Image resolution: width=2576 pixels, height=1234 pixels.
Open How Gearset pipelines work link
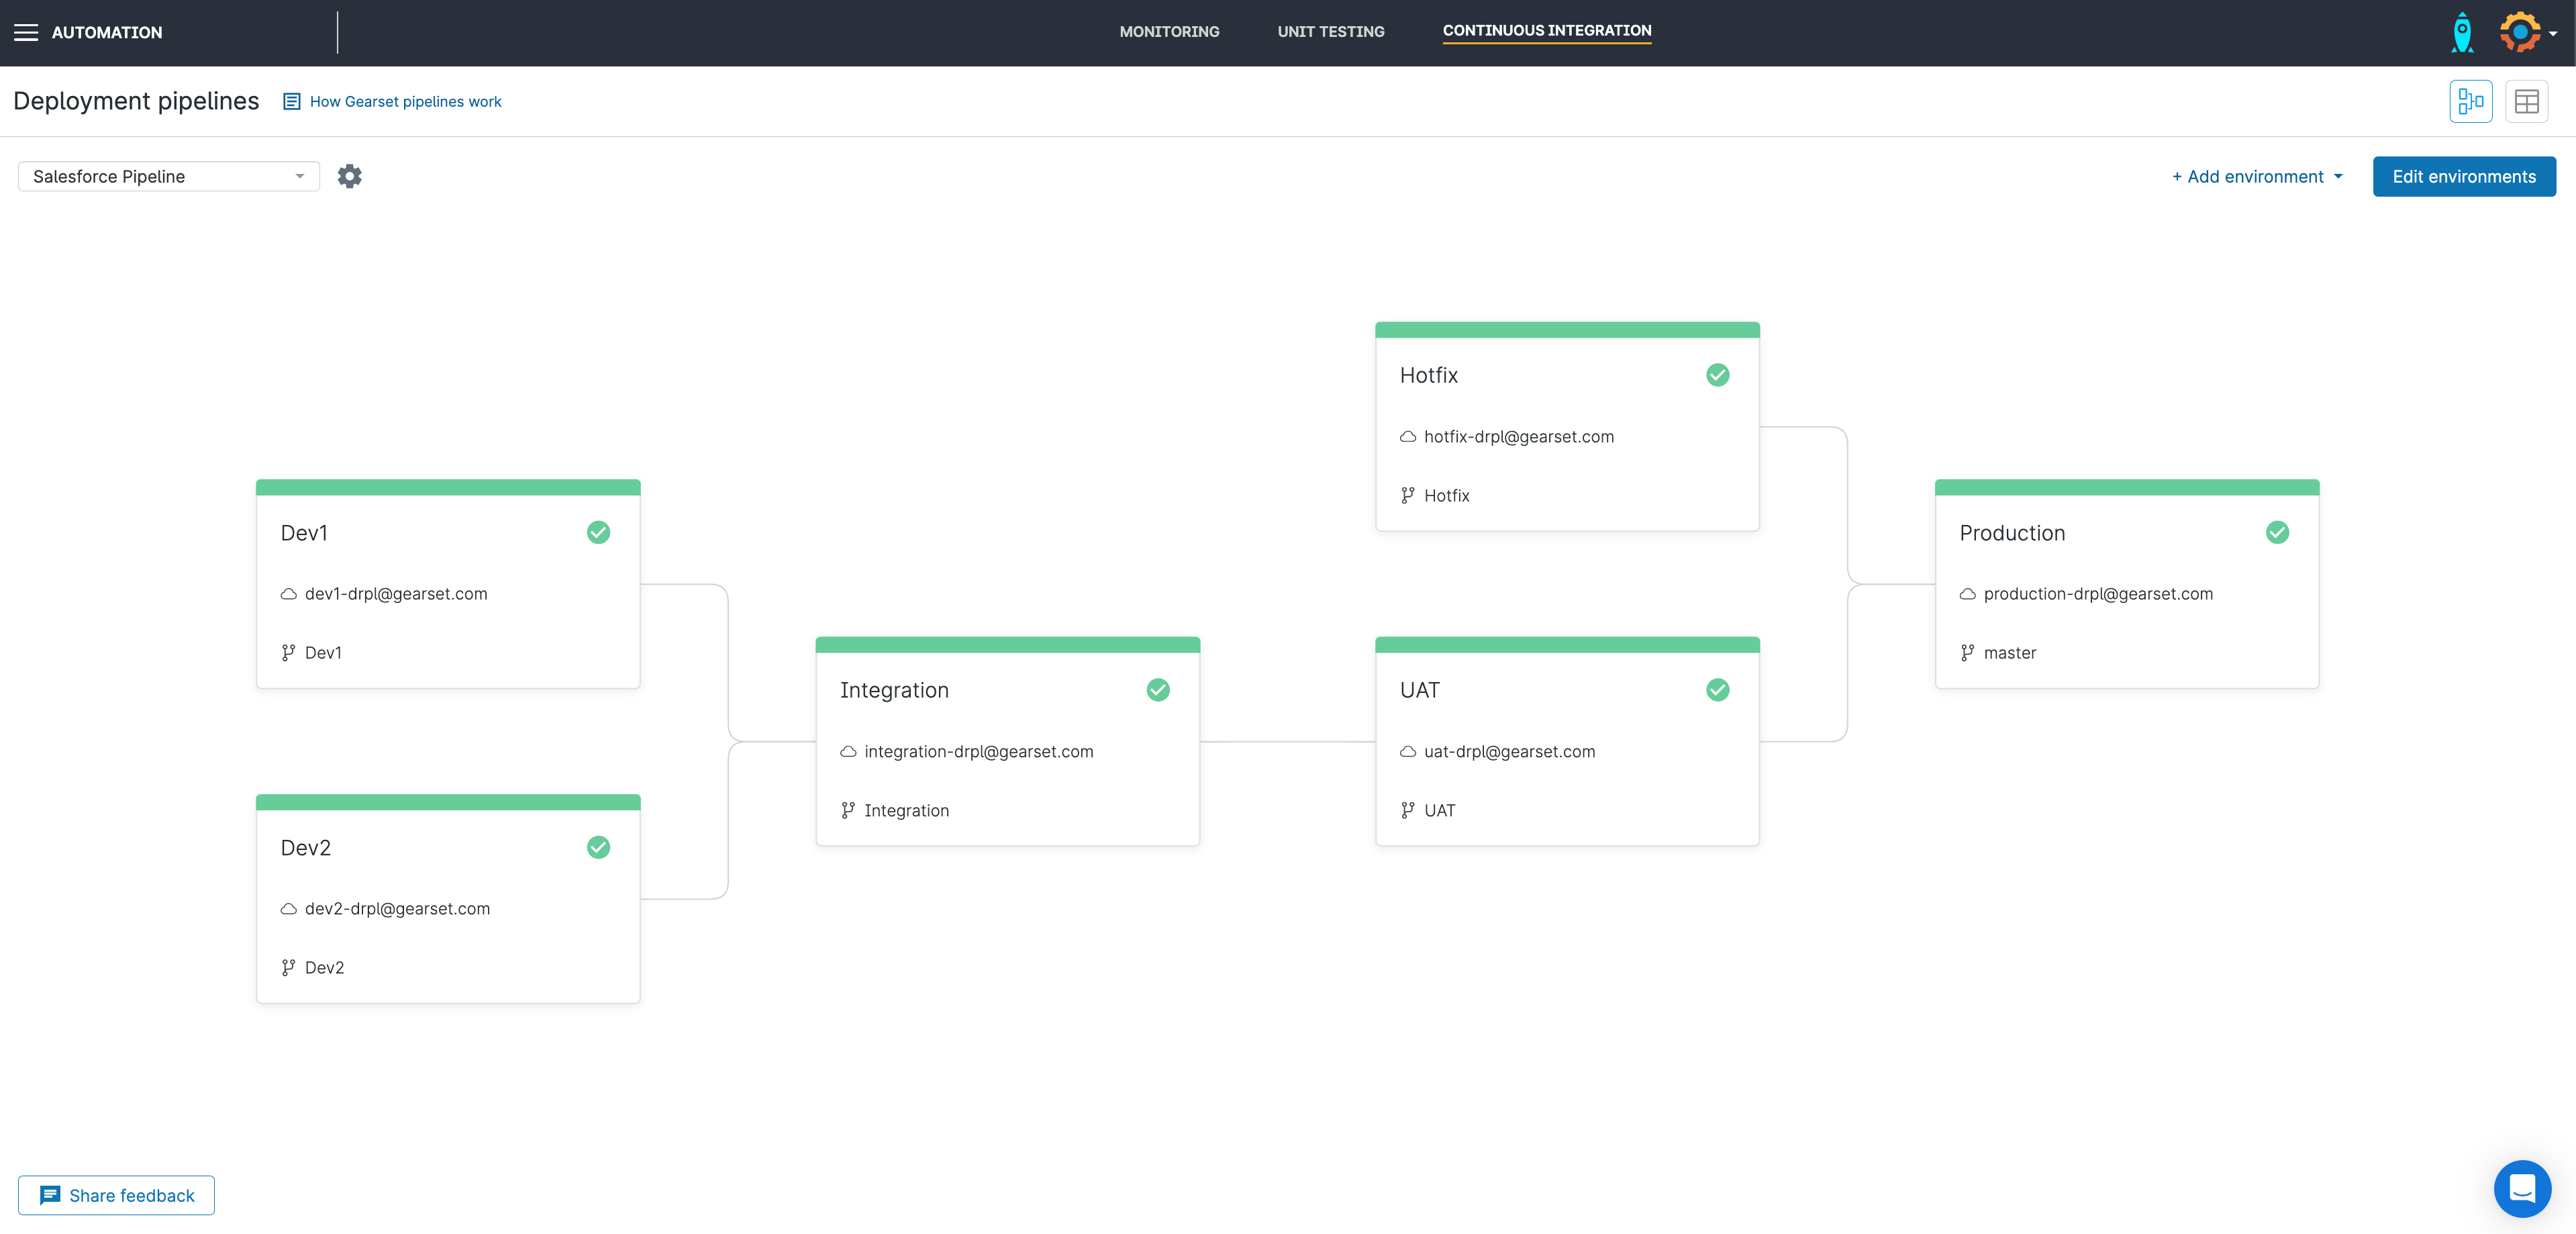click(405, 102)
